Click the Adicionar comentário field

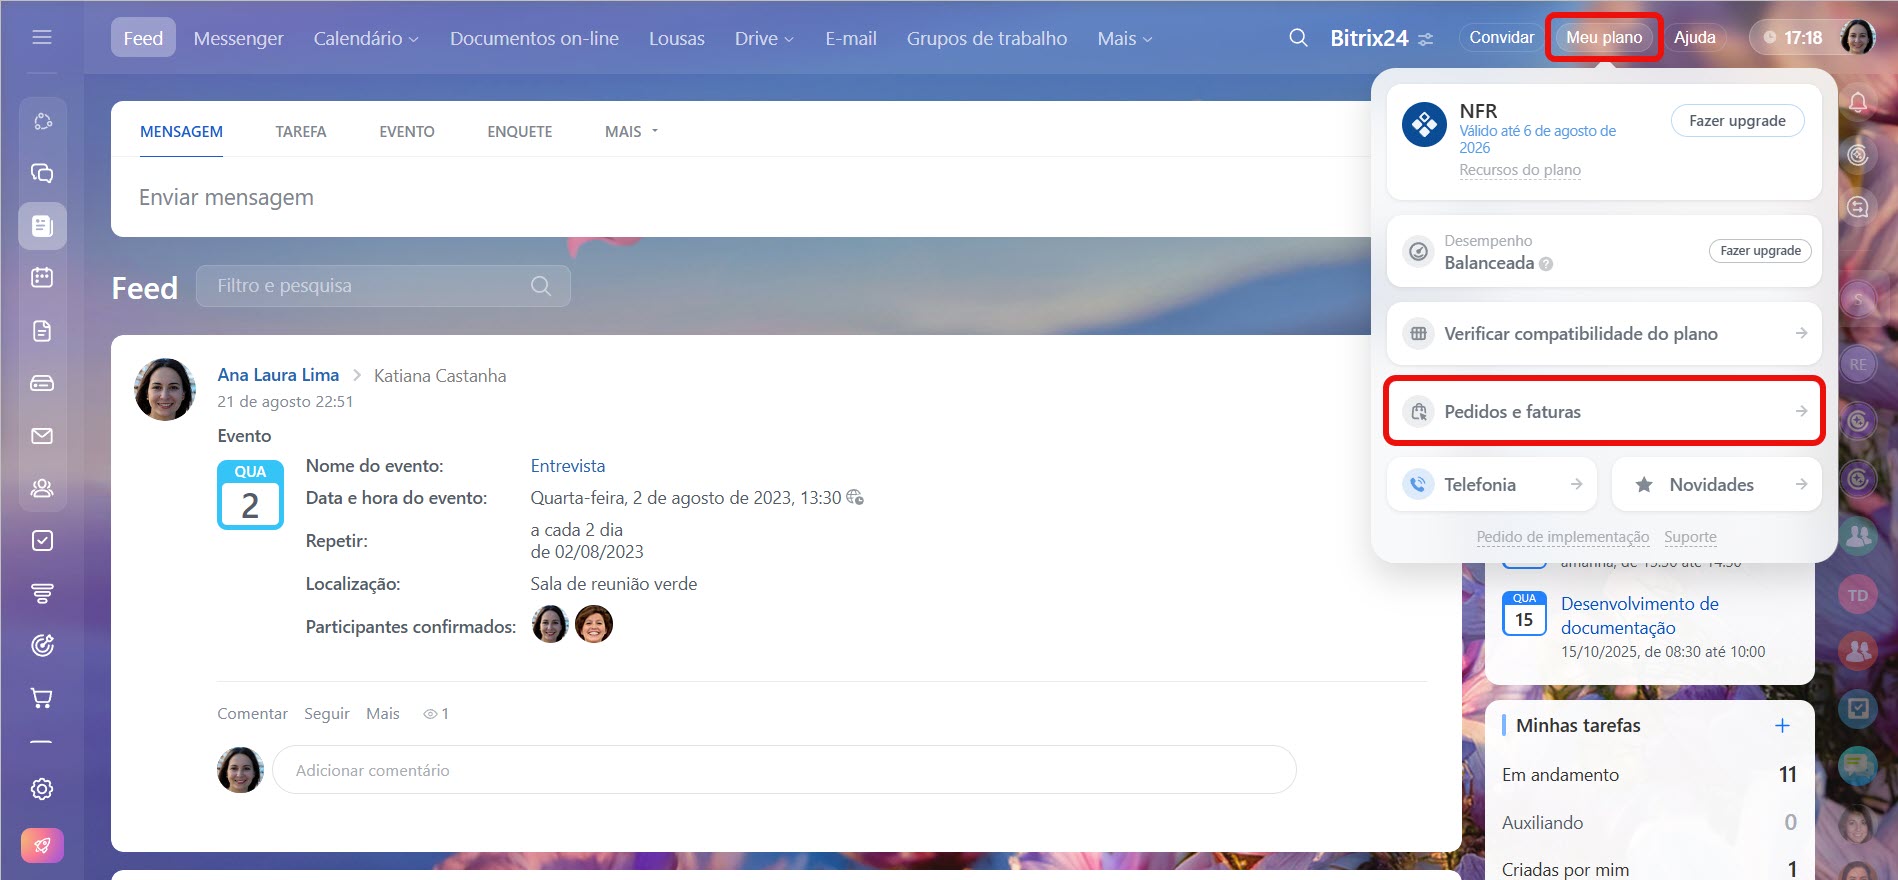(x=783, y=770)
